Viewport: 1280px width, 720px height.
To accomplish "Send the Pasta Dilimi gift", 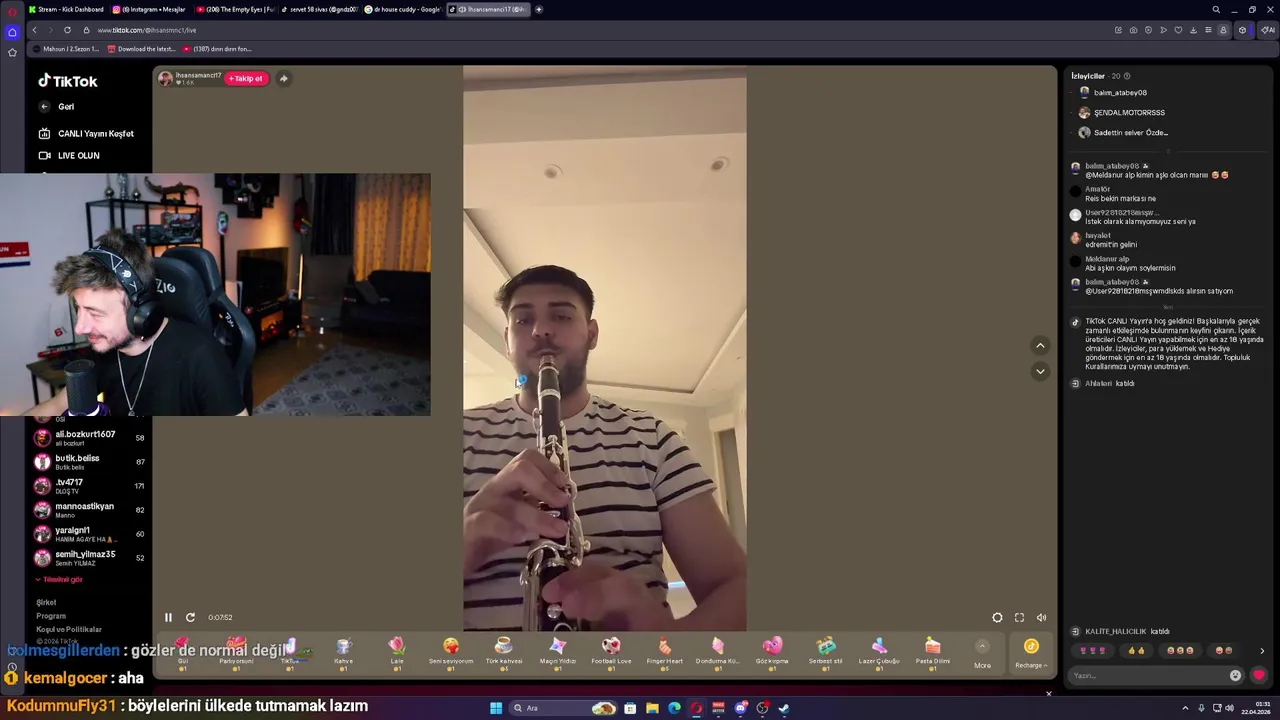I will point(933,652).
